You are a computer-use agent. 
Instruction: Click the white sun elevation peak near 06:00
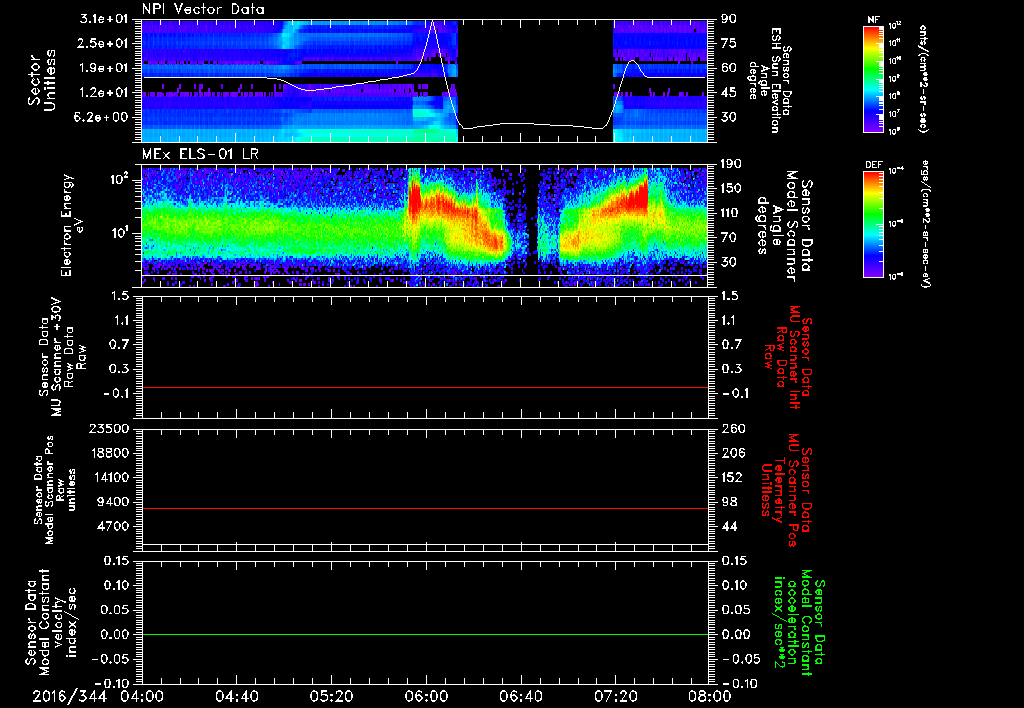pyautogui.click(x=432, y=22)
